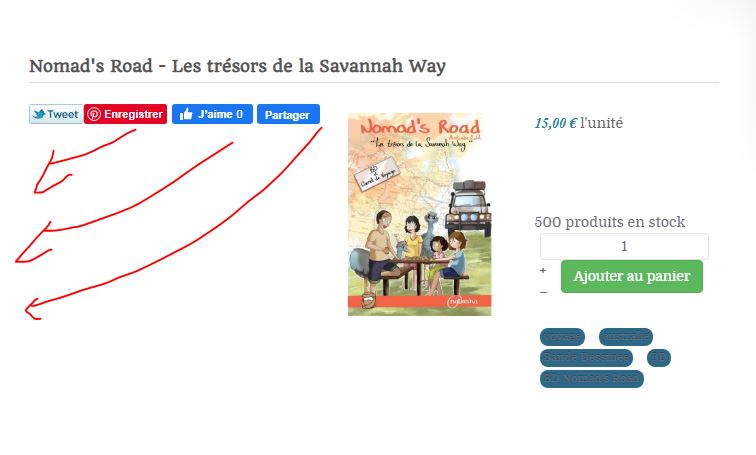
Task: Click the J'aime like count zero
Action: pyautogui.click(x=240, y=114)
